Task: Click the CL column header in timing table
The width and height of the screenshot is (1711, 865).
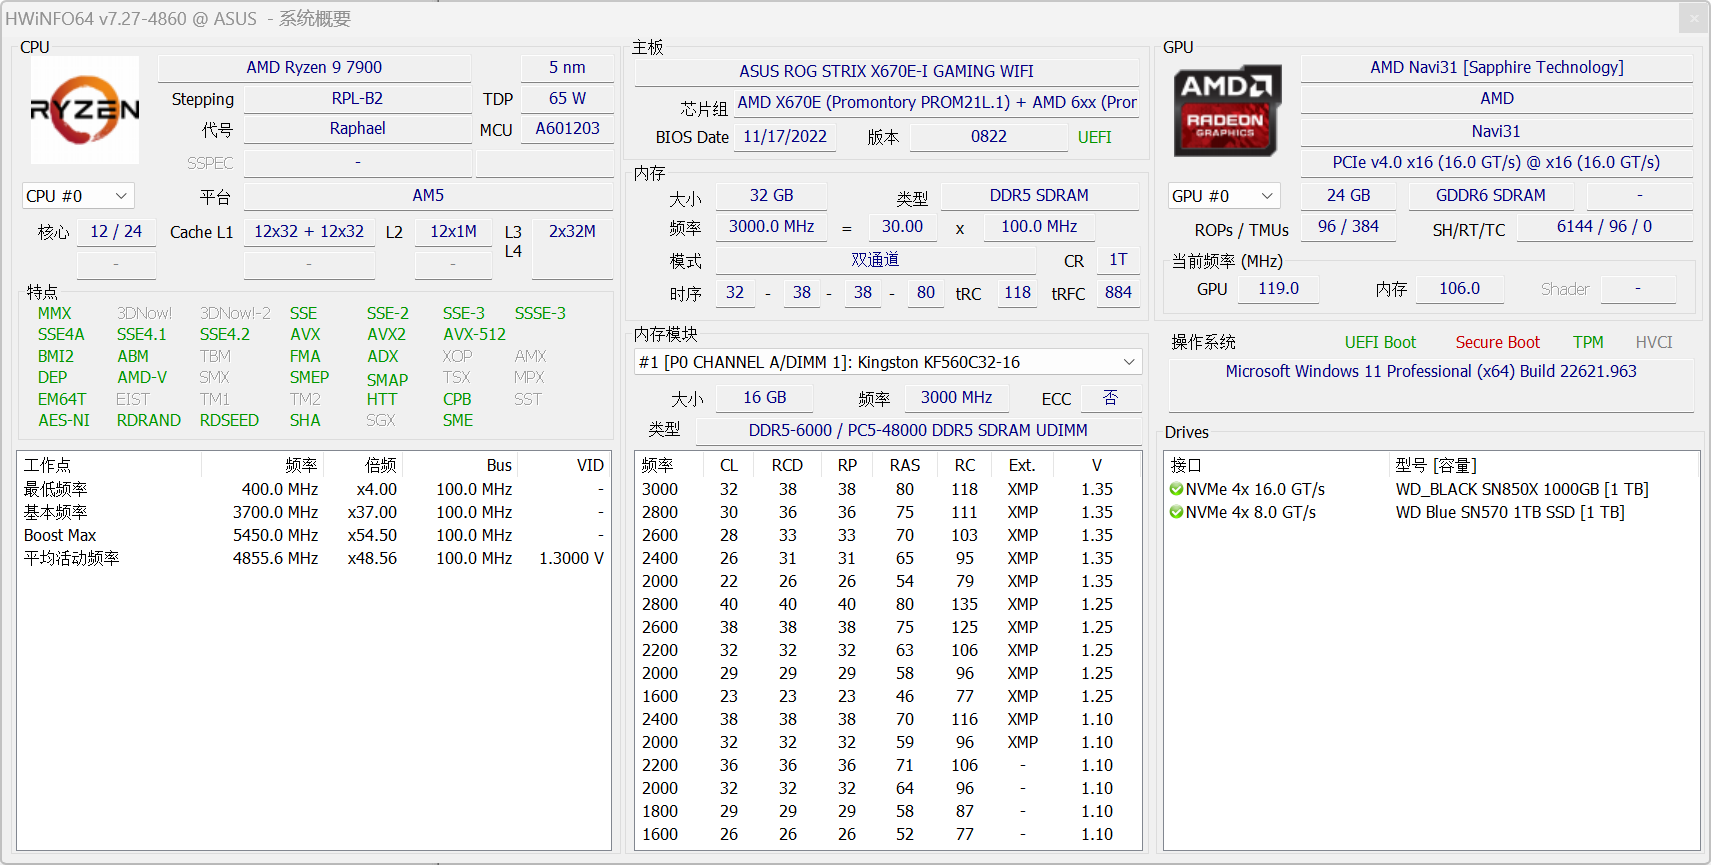Action: point(729,465)
